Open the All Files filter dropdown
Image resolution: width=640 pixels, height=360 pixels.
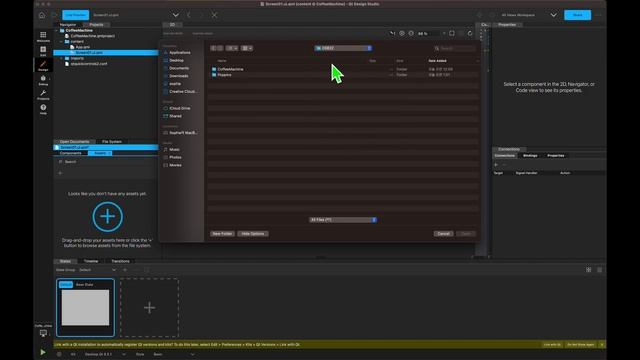342,220
